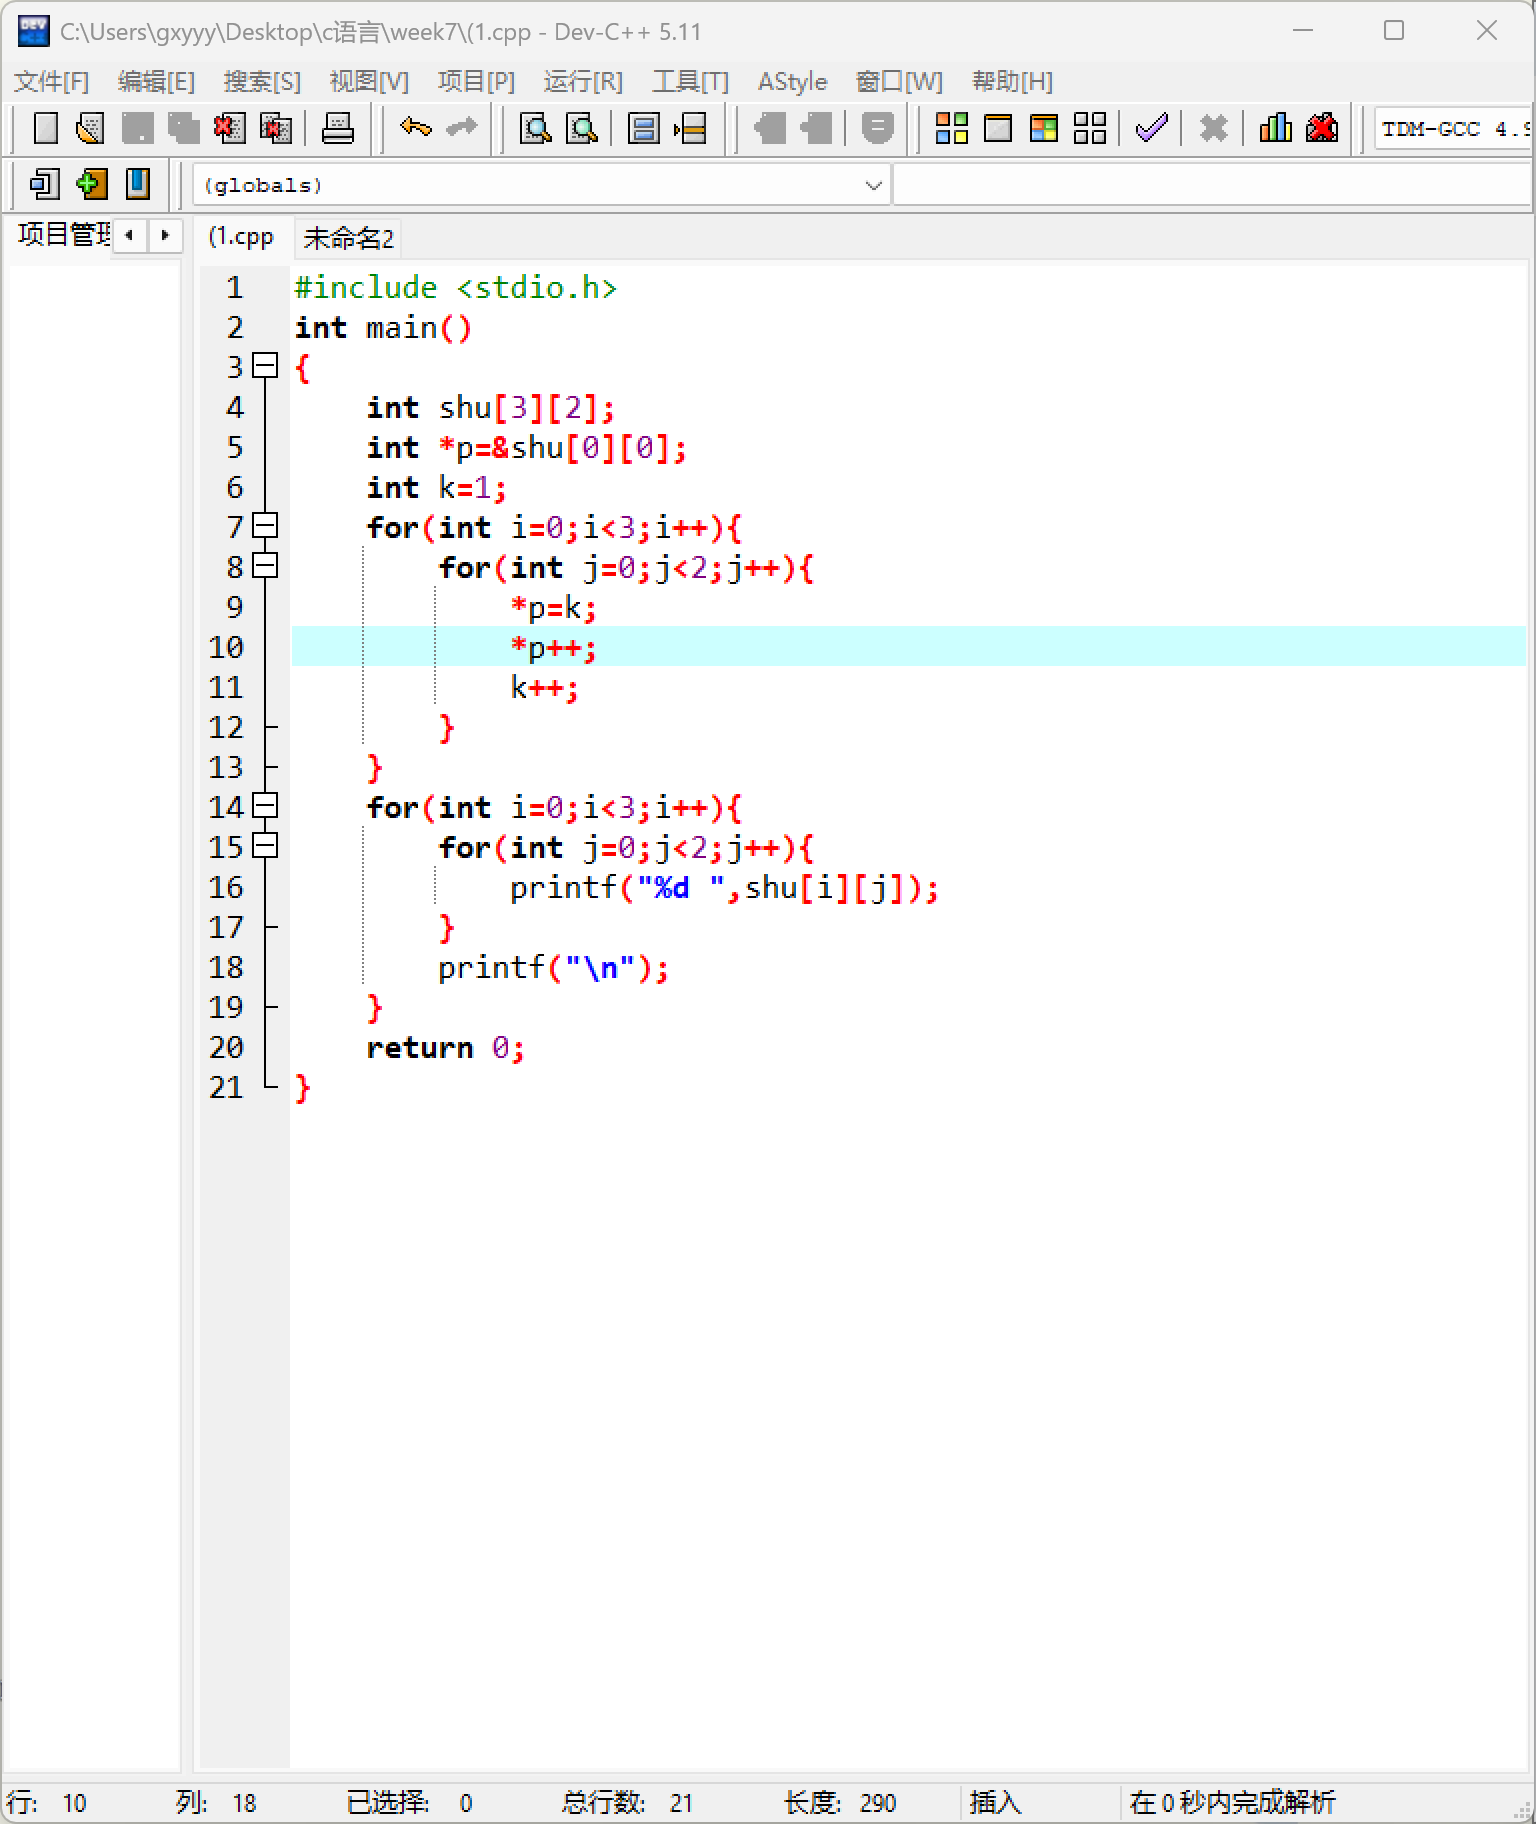Click the Undo arrow icon
This screenshot has width=1536, height=1824.
coord(415,128)
